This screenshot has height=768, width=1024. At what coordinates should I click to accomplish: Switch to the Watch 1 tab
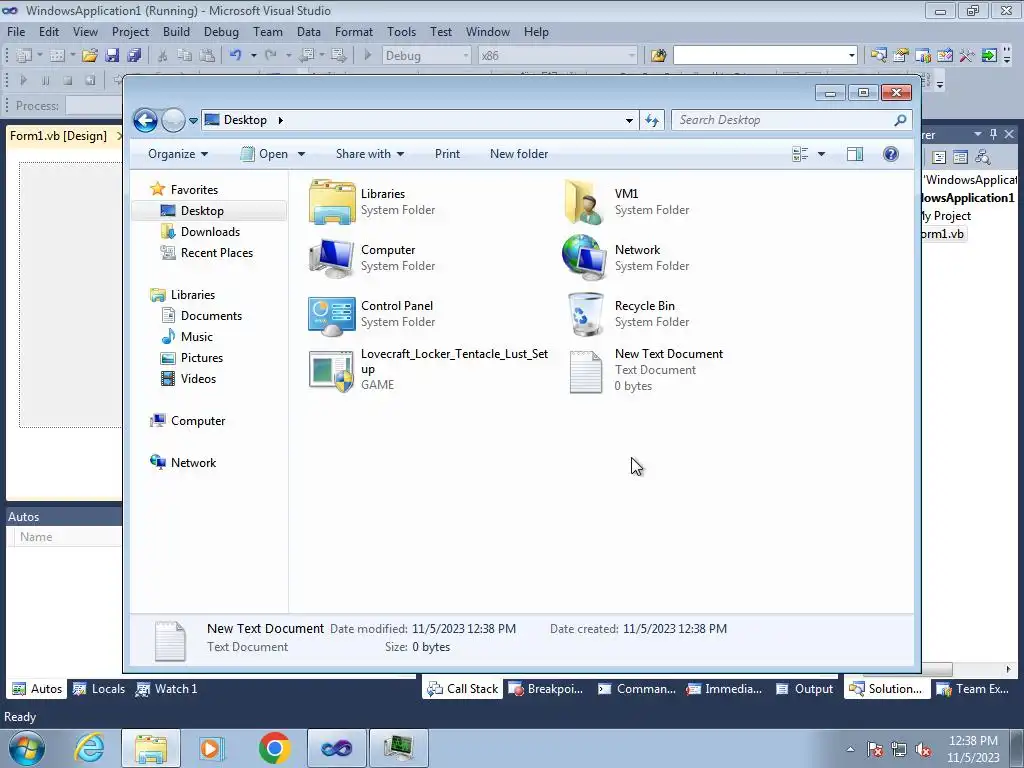pos(167,689)
